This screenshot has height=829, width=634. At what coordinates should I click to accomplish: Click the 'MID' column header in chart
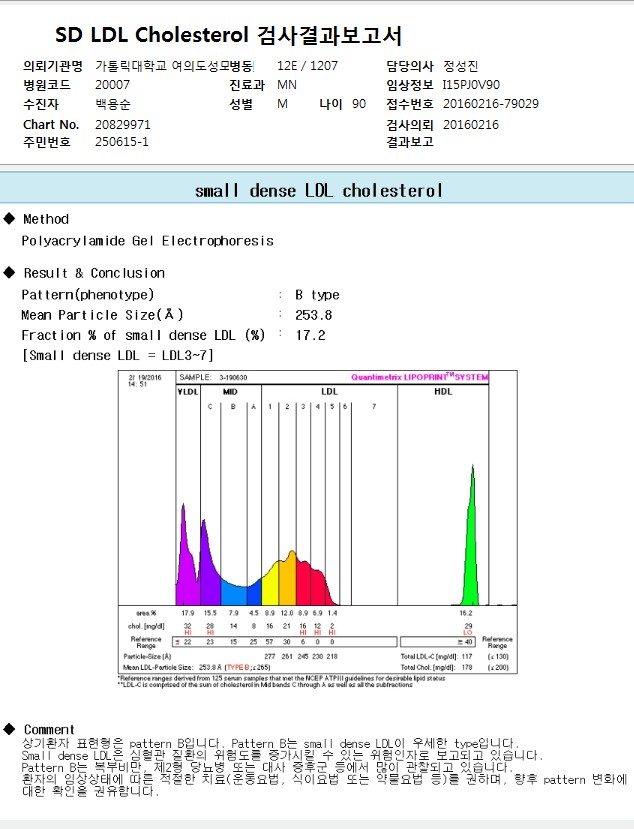tap(230, 392)
